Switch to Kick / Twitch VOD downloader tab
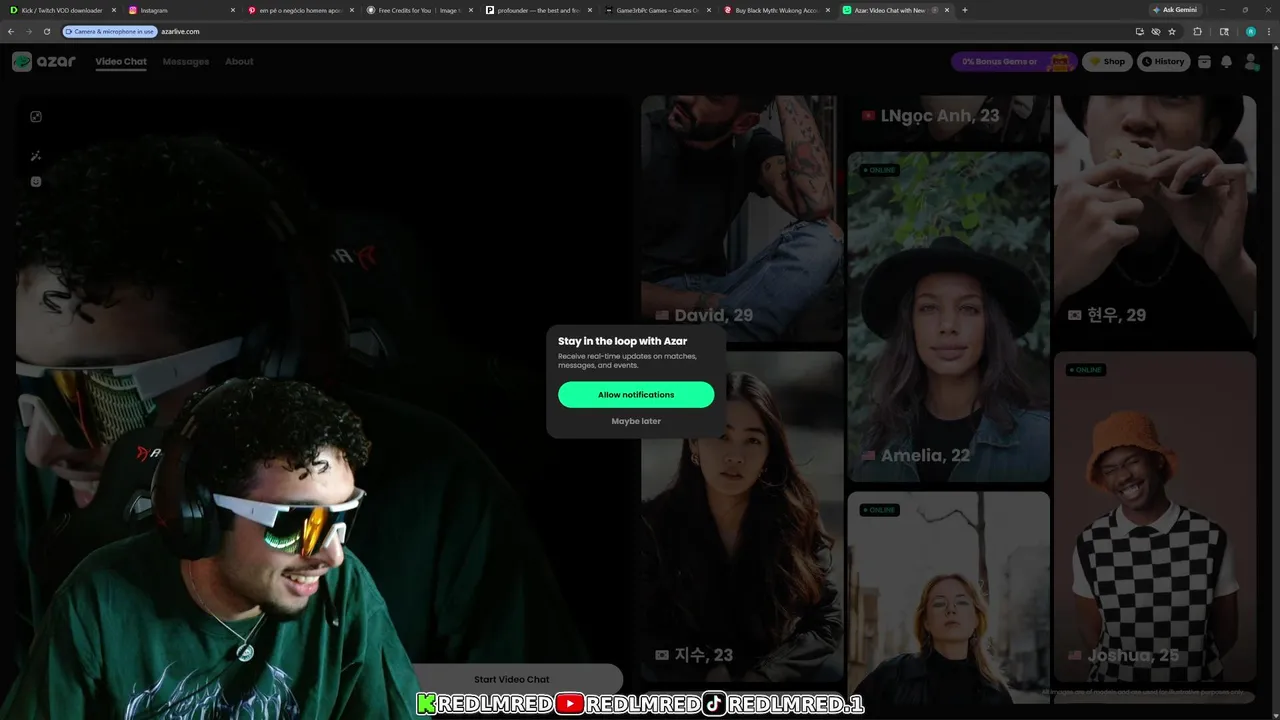Image resolution: width=1280 pixels, height=720 pixels. click(62, 10)
